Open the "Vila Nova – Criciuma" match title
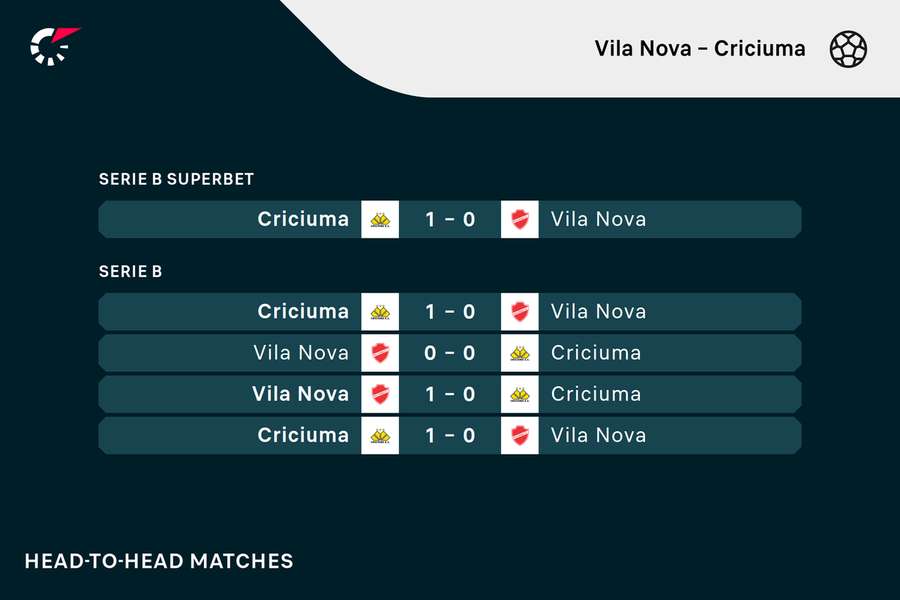The width and height of the screenshot is (900, 600). (700, 48)
